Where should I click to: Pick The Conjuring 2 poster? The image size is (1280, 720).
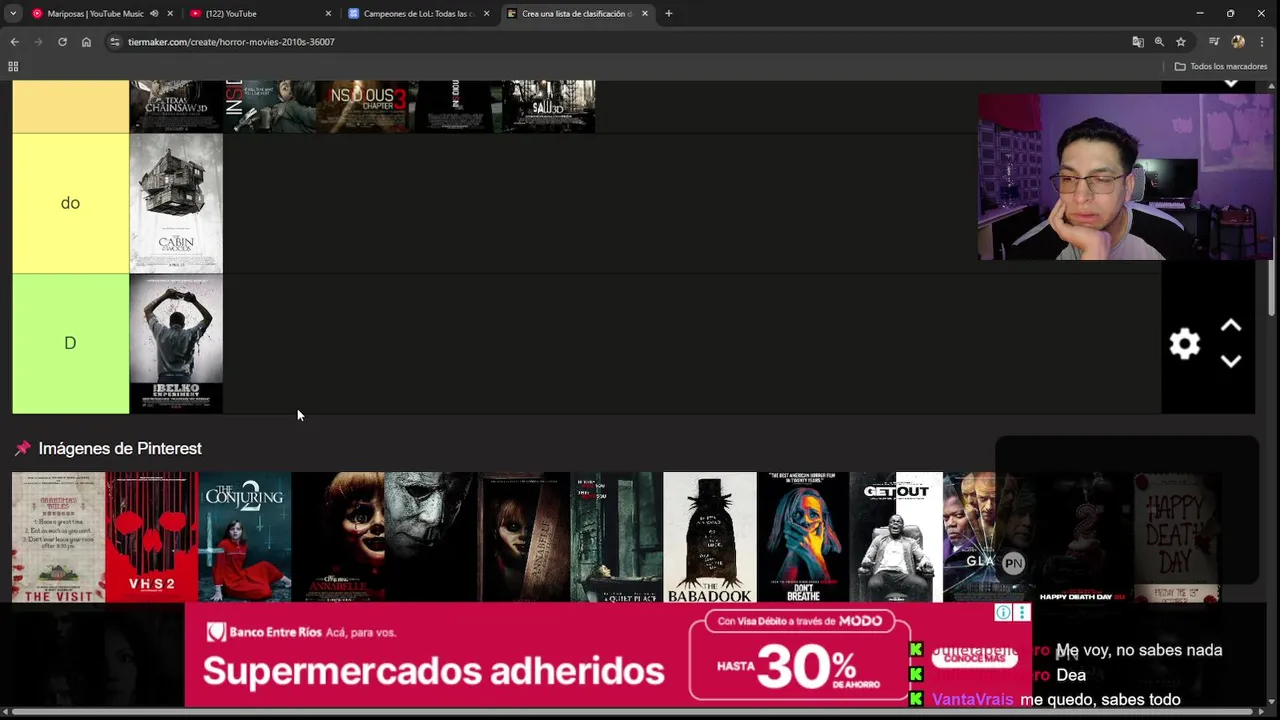pos(244,537)
